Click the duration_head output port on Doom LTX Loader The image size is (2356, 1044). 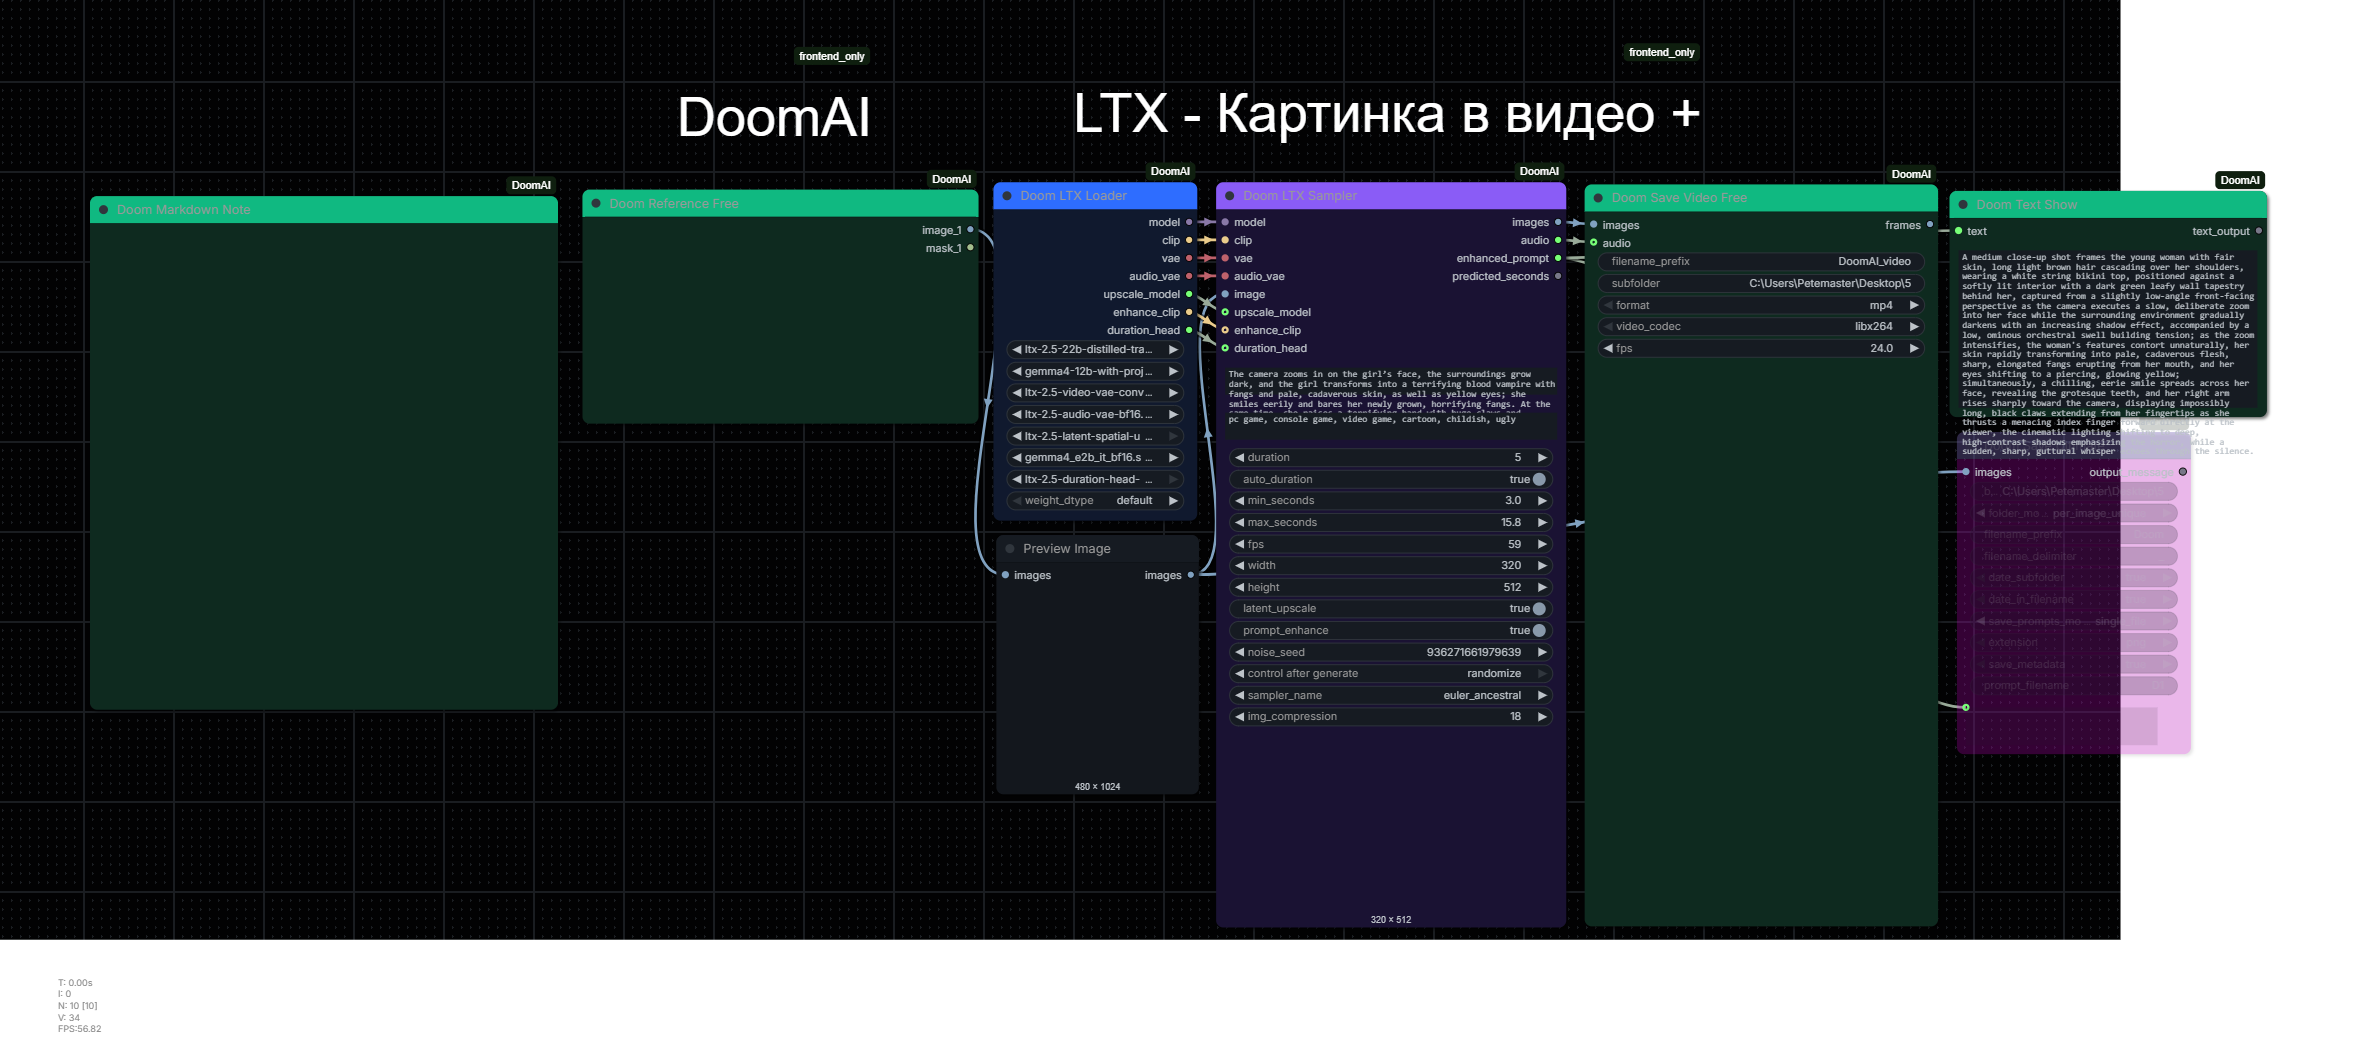(x=1189, y=330)
